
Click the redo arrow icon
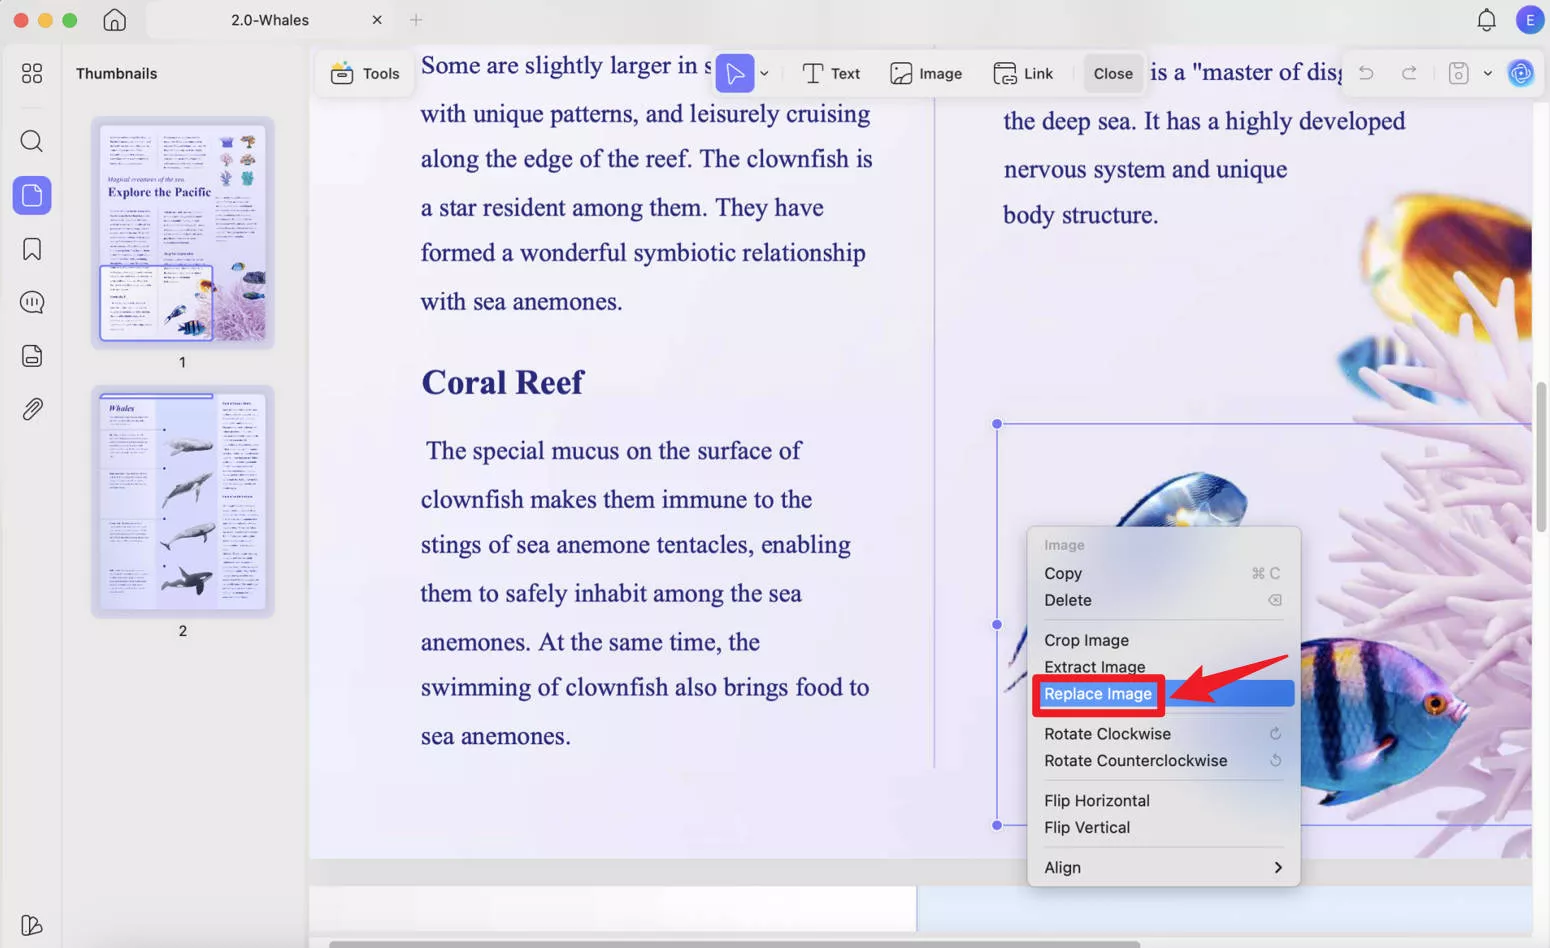point(1409,73)
